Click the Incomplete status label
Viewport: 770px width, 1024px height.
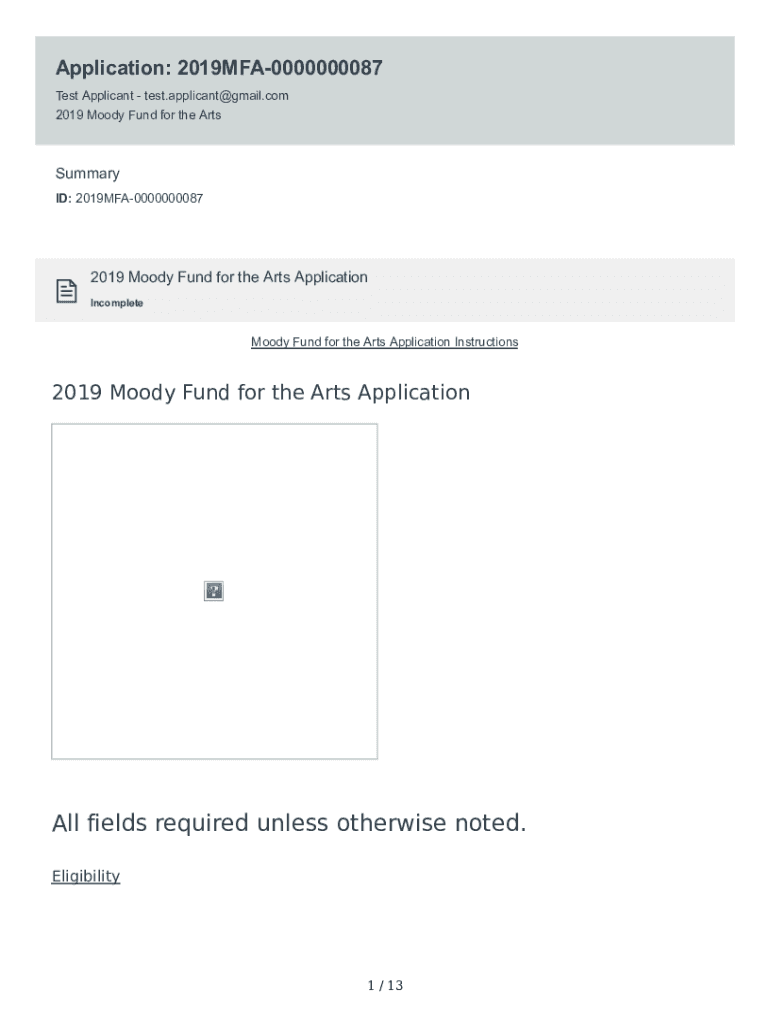pos(117,303)
